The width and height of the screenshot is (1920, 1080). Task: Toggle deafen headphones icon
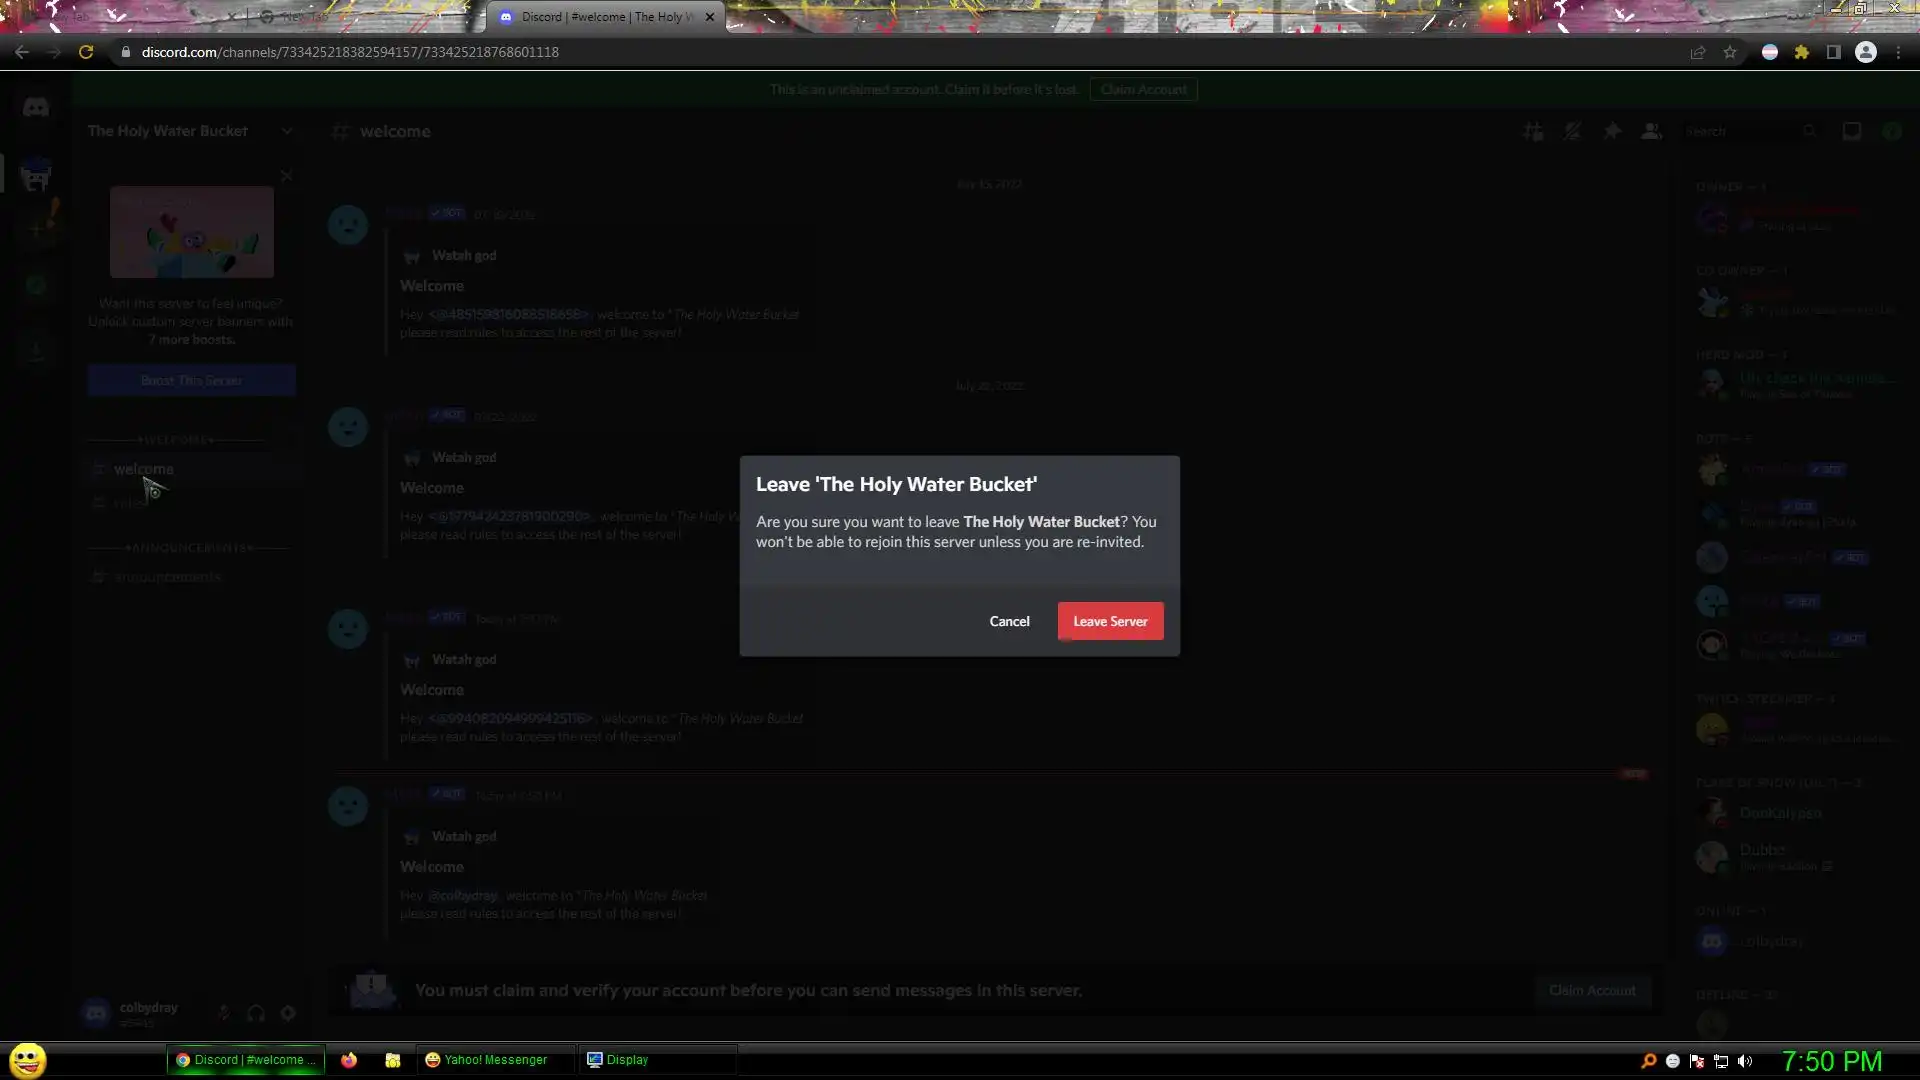pyautogui.click(x=256, y=1013)
